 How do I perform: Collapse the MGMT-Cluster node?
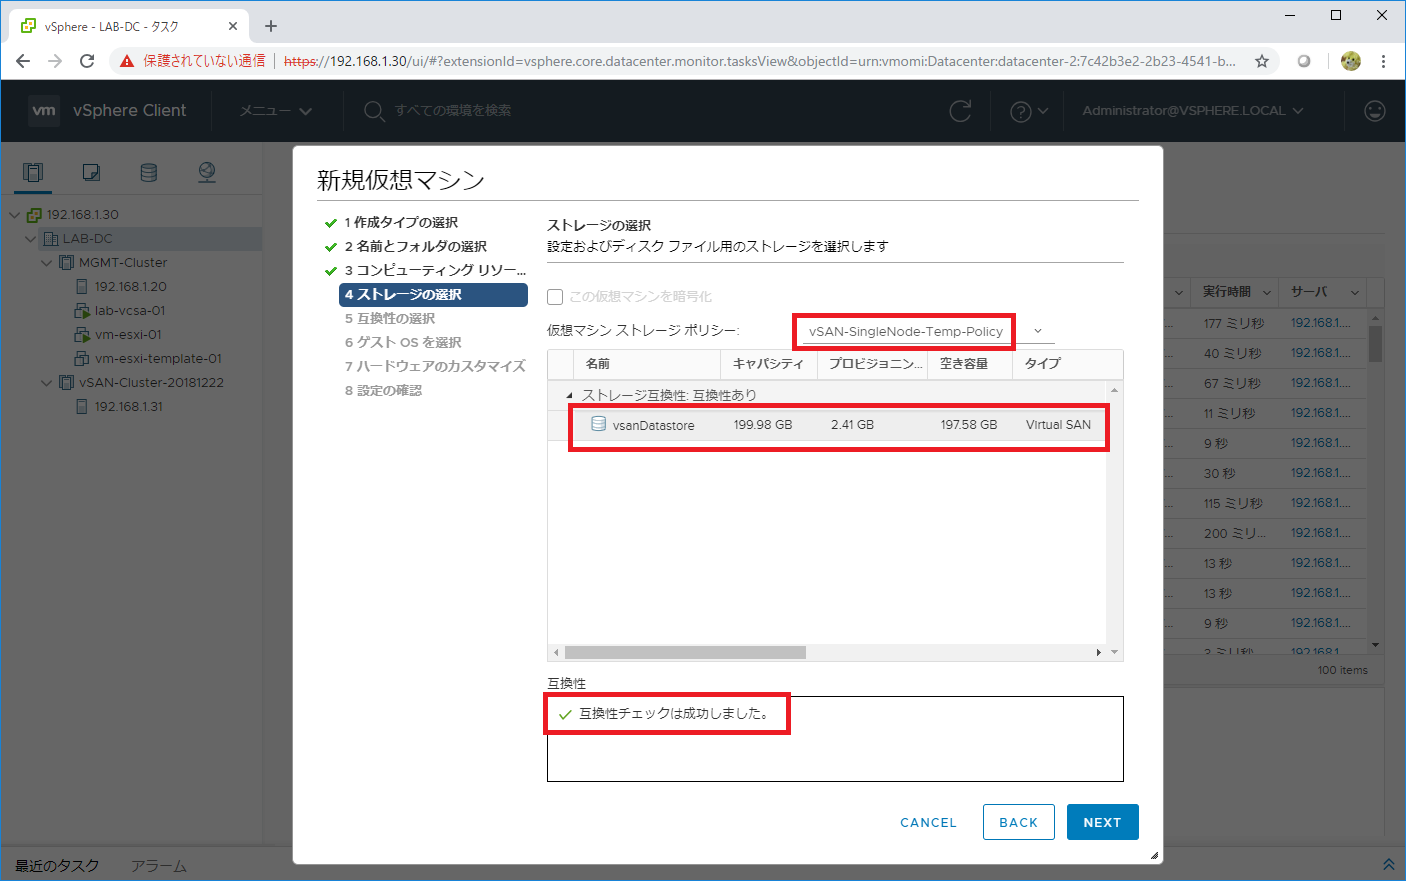46,263
